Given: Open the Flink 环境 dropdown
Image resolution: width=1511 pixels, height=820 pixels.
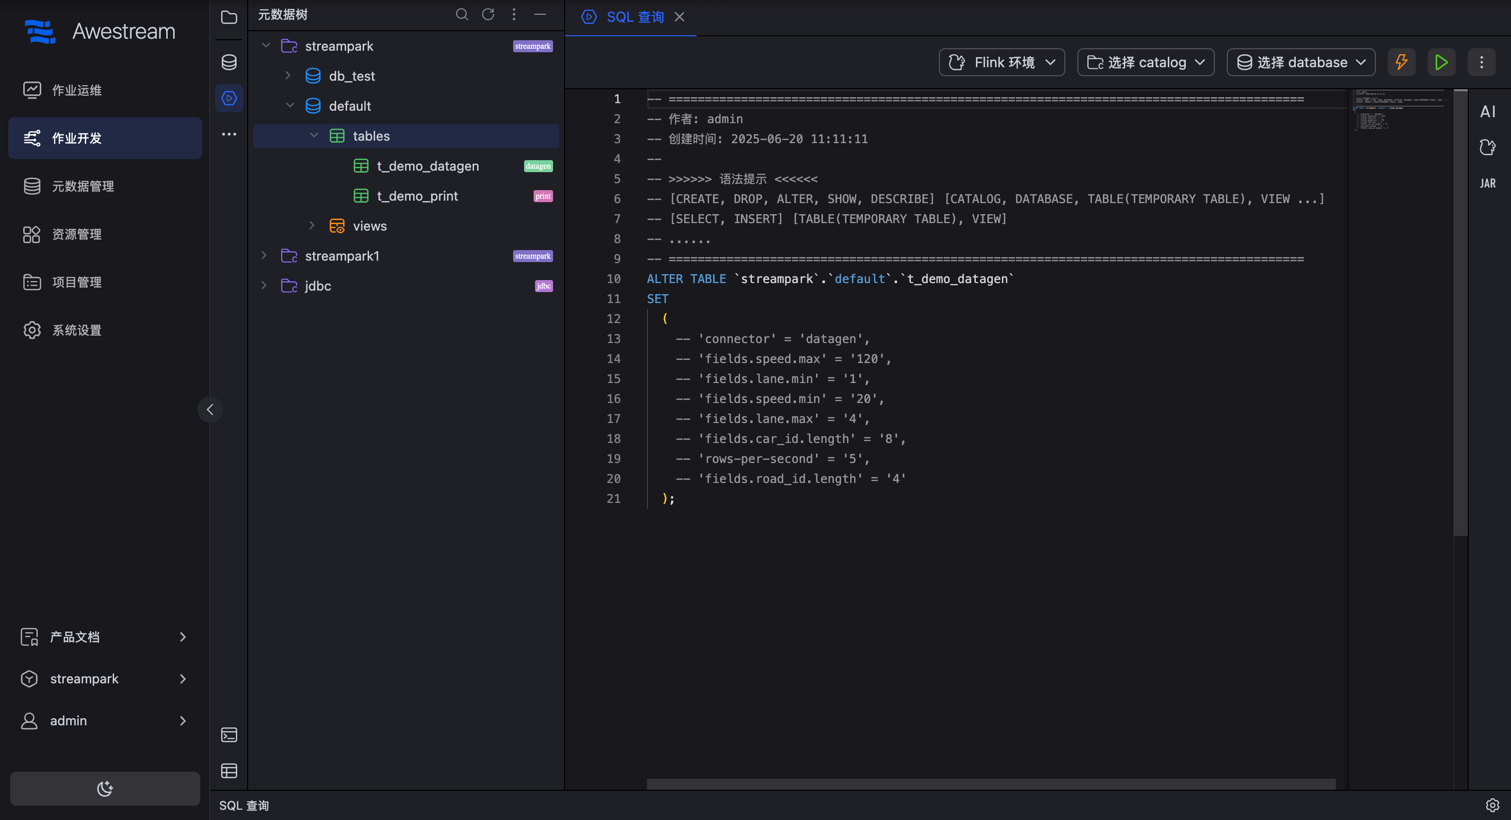Looking at the screenshot, I should coord(1002,62).
